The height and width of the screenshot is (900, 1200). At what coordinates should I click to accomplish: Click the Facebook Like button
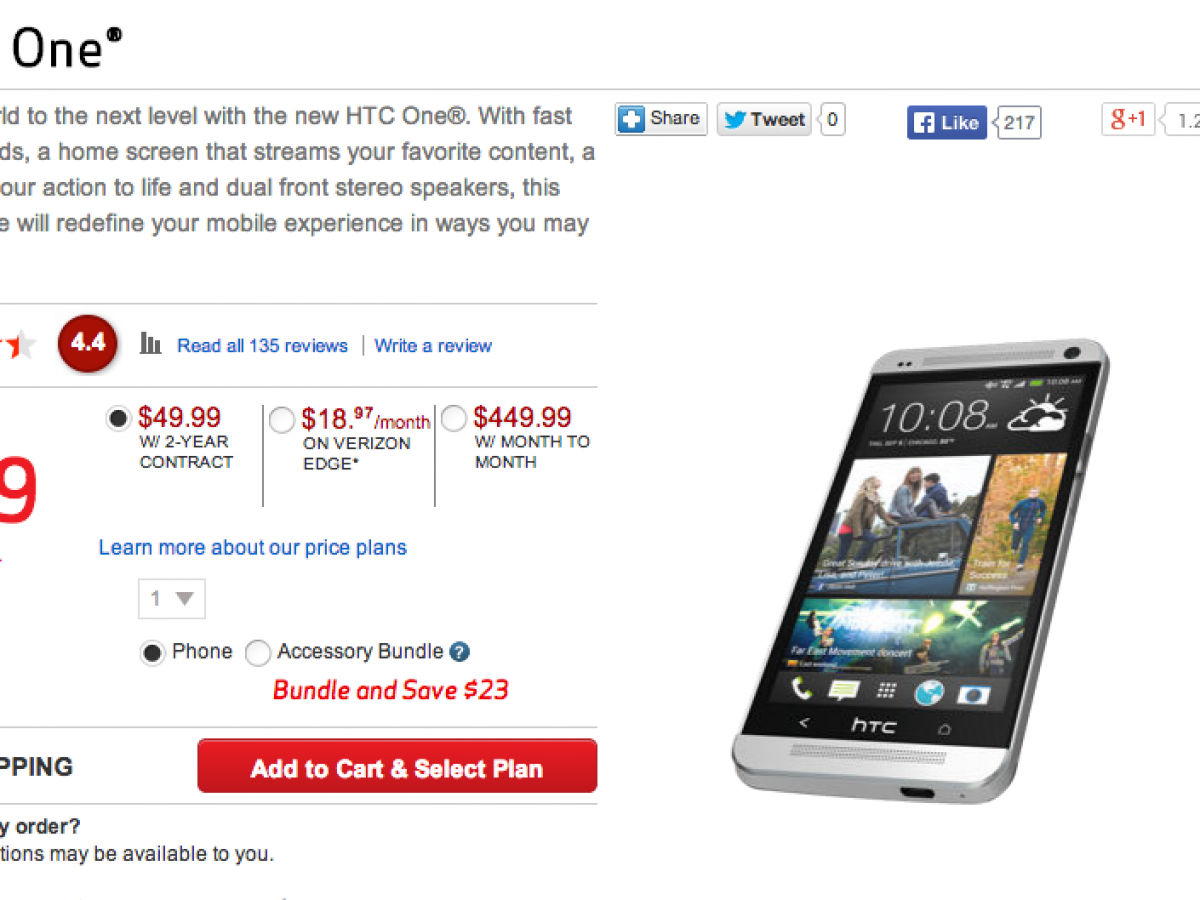click(x=947, y=123)
